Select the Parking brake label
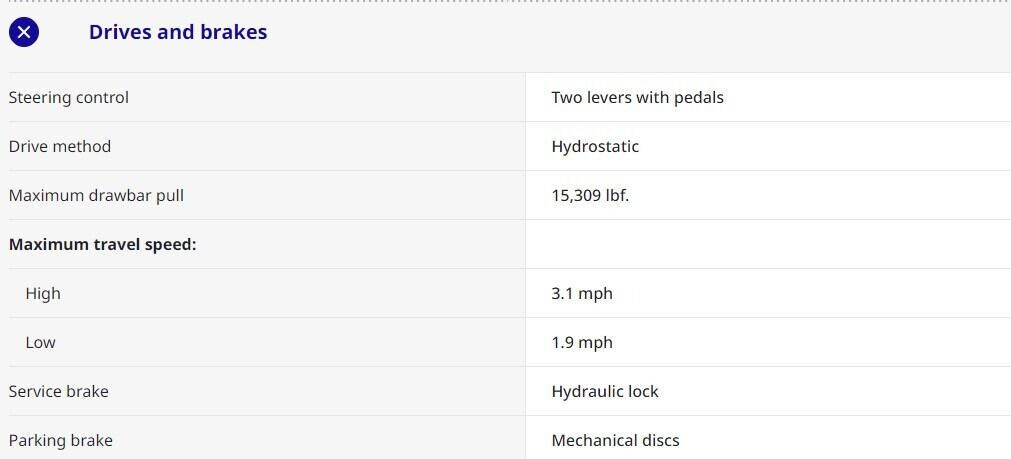The height and width of the screenshot is (459, 1011). coord(61,441)
